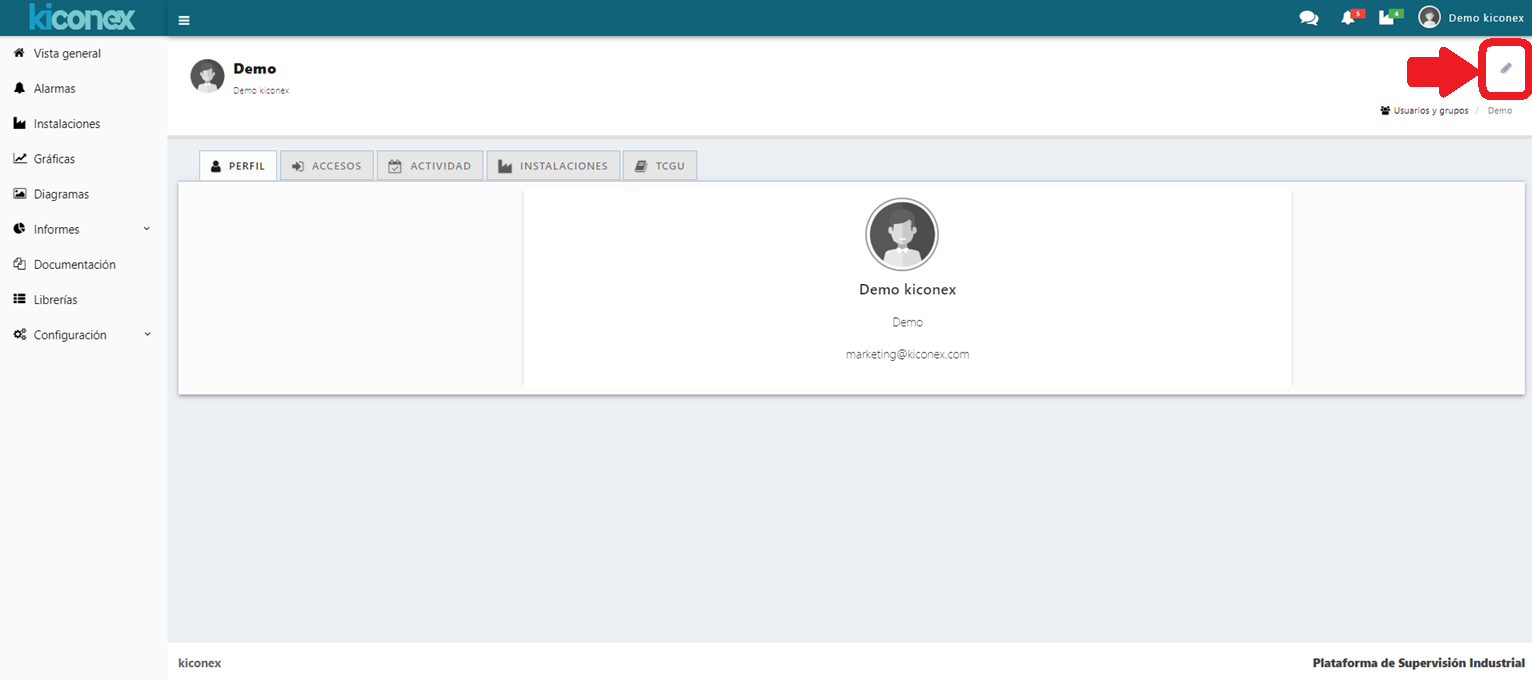Viewport: 1532px width, 680px height.
Task: Toggle the hamburger sidebar menu
Action: tap(184, 20)
